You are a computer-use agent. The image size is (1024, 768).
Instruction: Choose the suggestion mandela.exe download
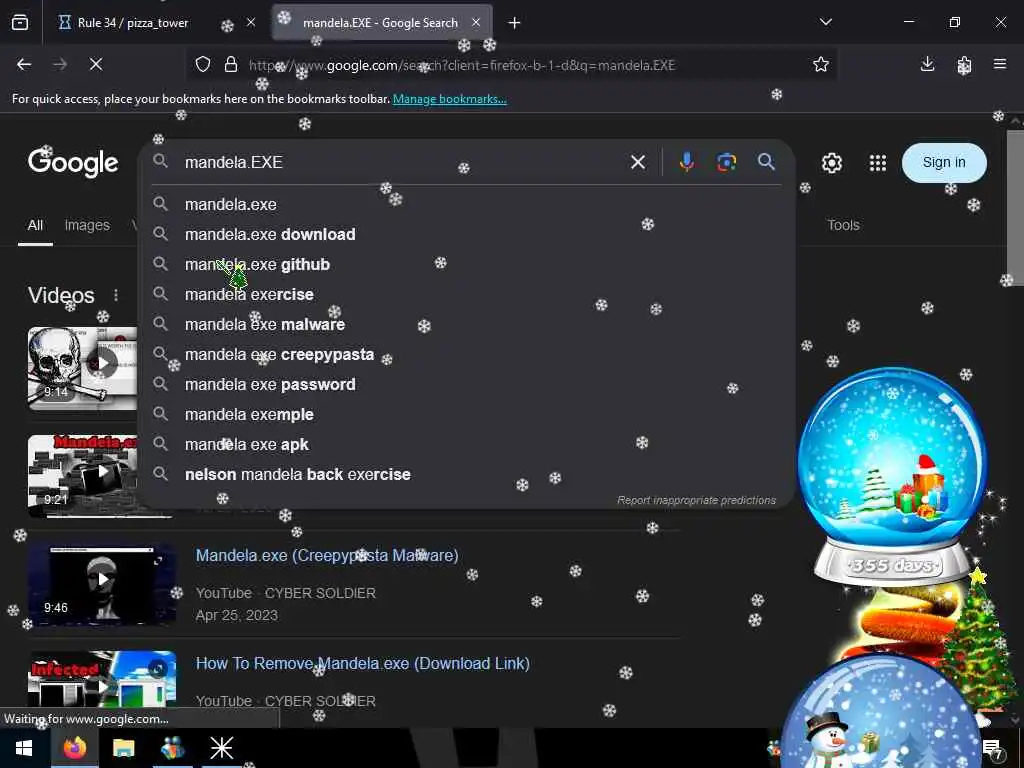point(467,234)
